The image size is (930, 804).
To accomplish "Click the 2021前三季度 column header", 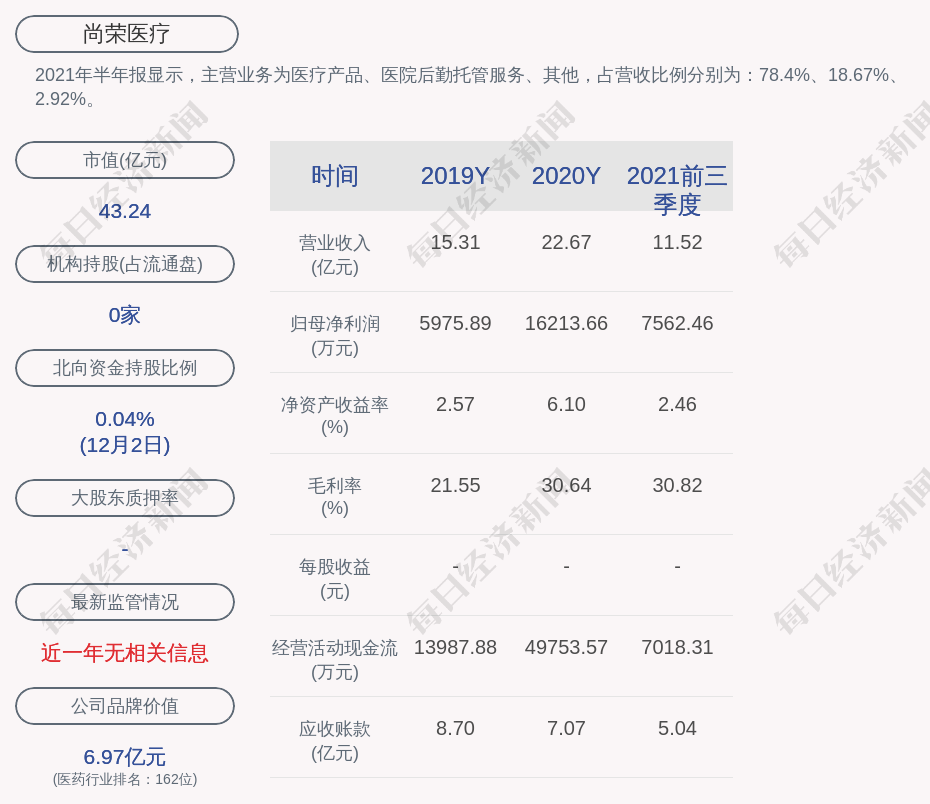I will pos(677,190).
